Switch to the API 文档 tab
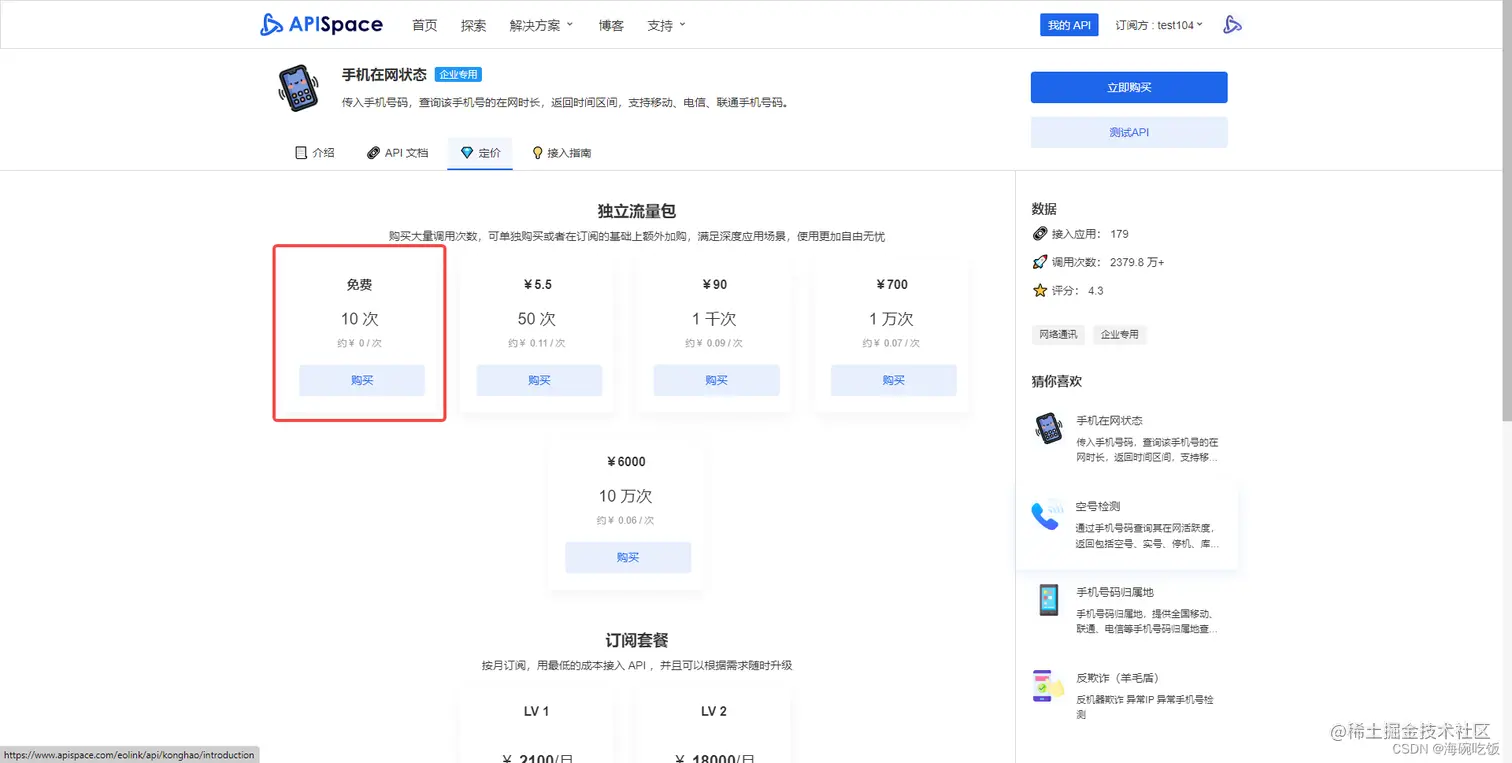The image size is (1512, 763). [397, 152]
